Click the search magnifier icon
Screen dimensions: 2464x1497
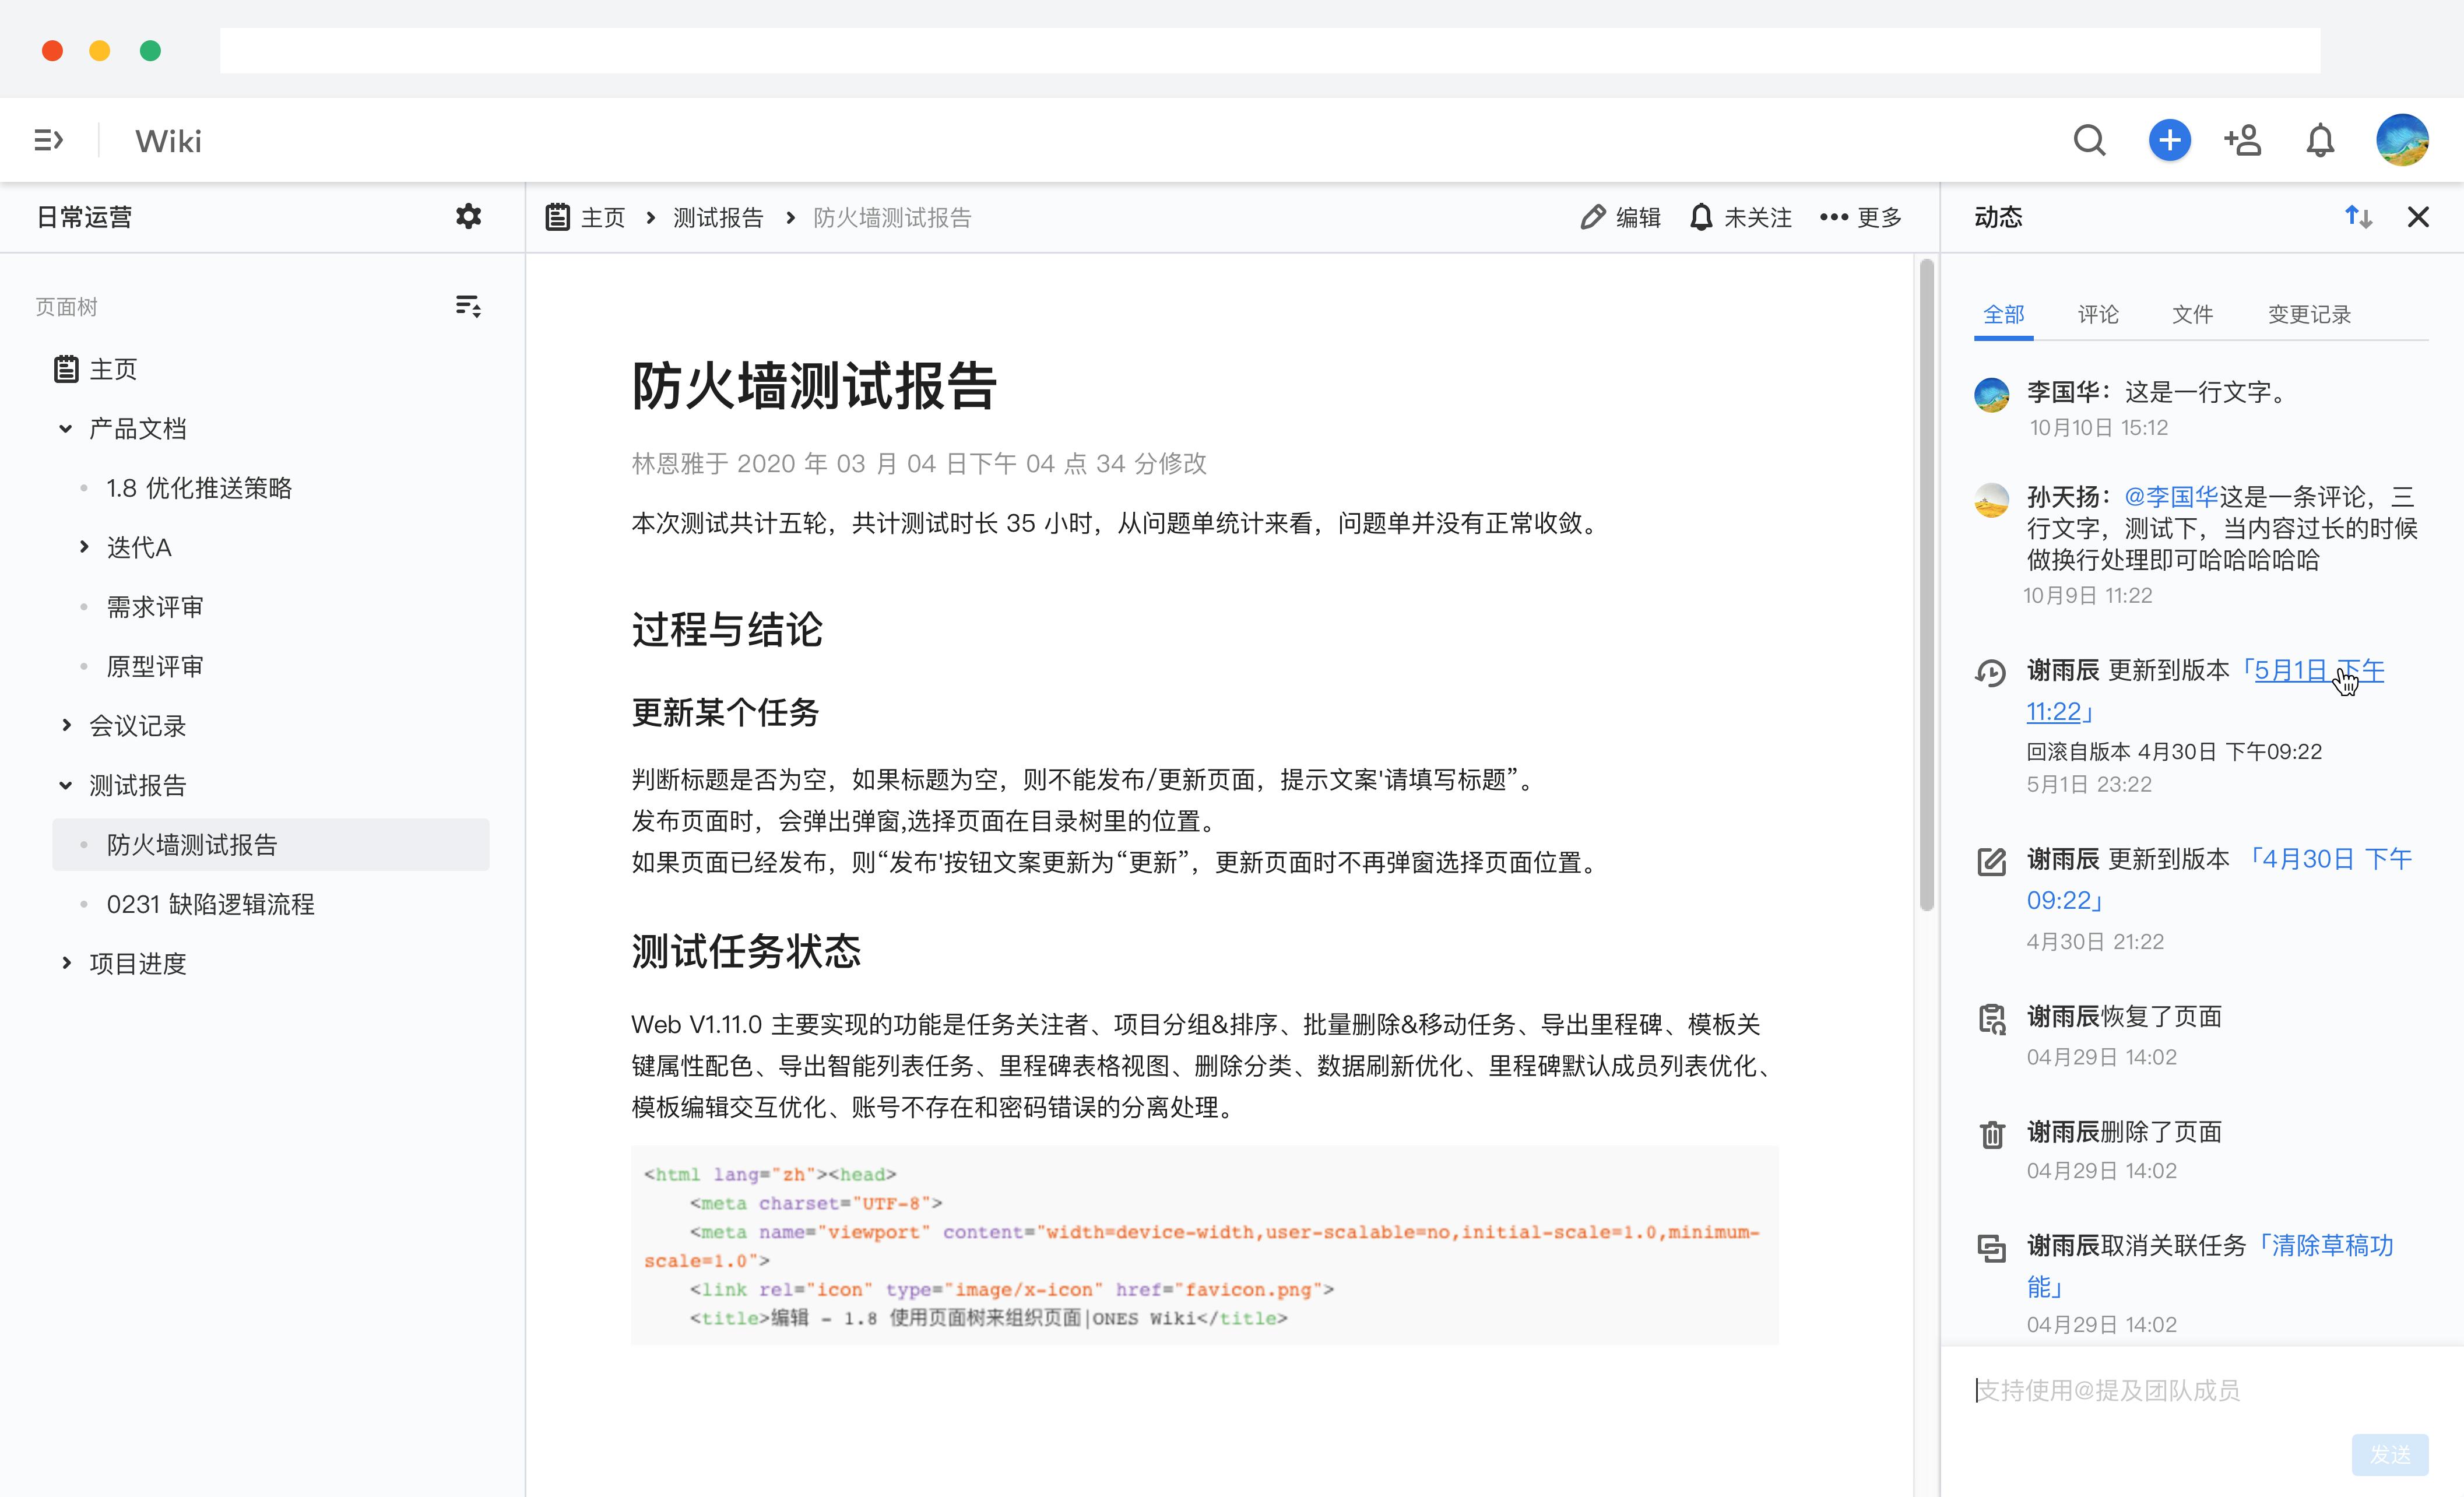click(x=2089, y=141)
